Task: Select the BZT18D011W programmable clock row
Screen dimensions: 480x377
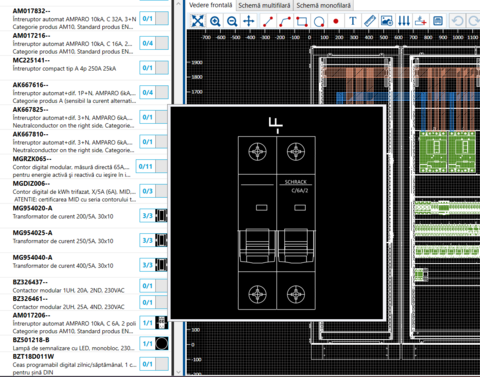Action: pos(85,364)
